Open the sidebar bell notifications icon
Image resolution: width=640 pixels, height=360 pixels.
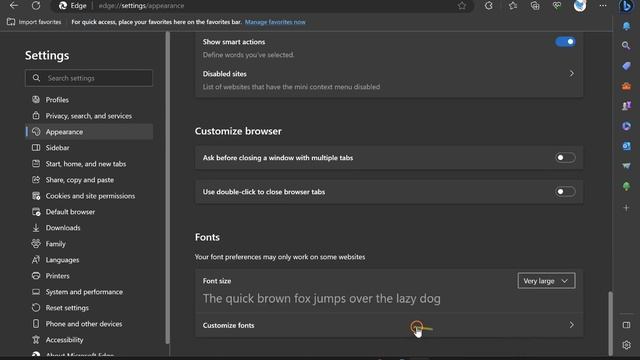(626, 26)
